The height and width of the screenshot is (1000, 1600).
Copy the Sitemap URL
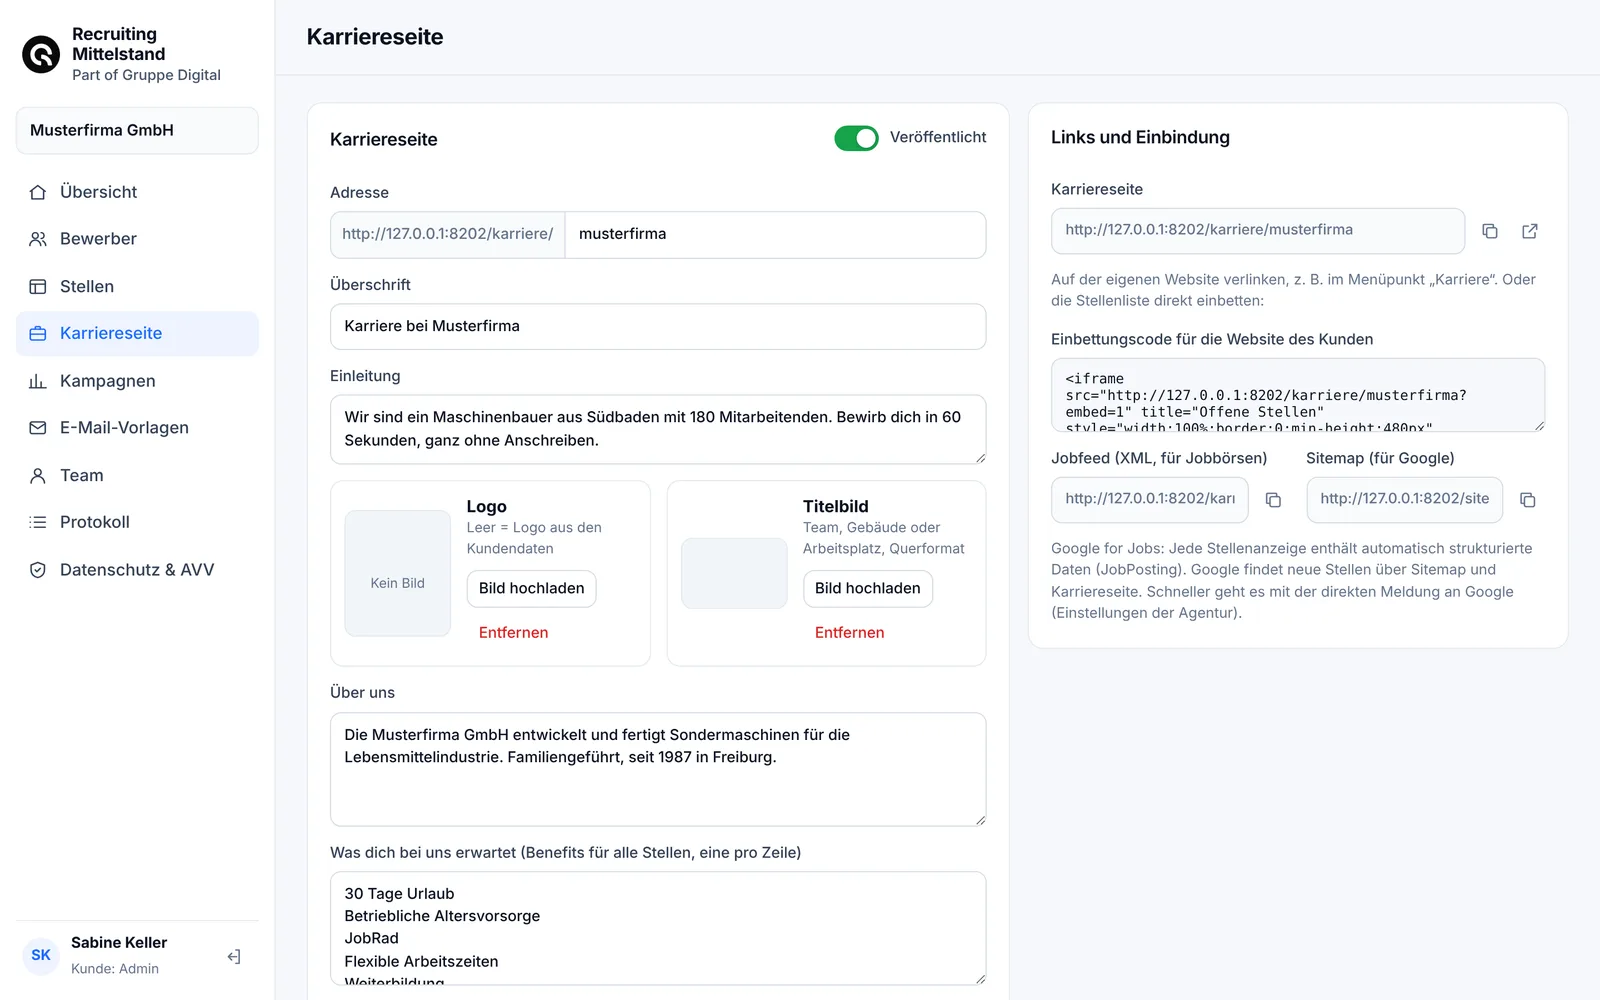(x=1528, y=500)
